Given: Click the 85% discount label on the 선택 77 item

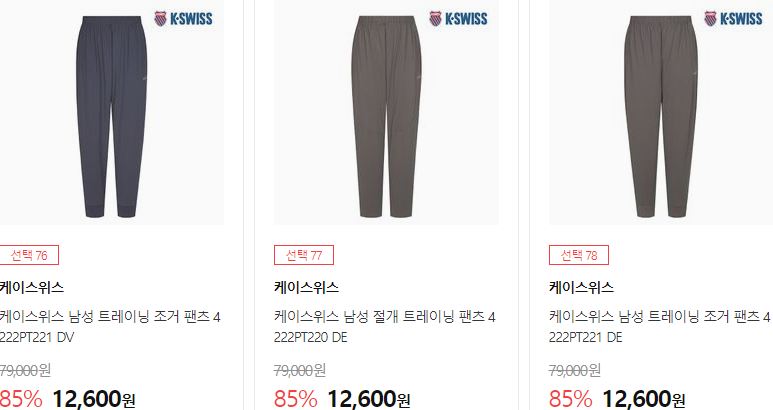Looking at the screenshot, I should click(296, 399).
